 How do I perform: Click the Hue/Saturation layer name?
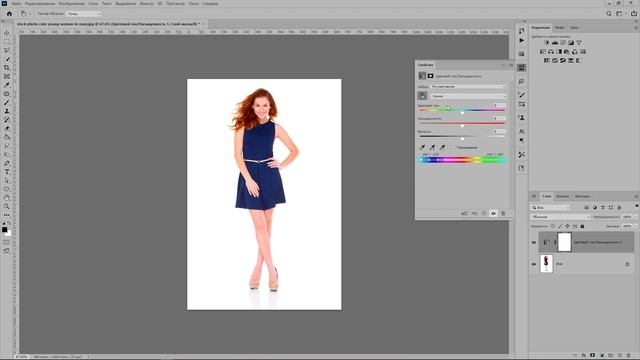click(x=598, y=242)
